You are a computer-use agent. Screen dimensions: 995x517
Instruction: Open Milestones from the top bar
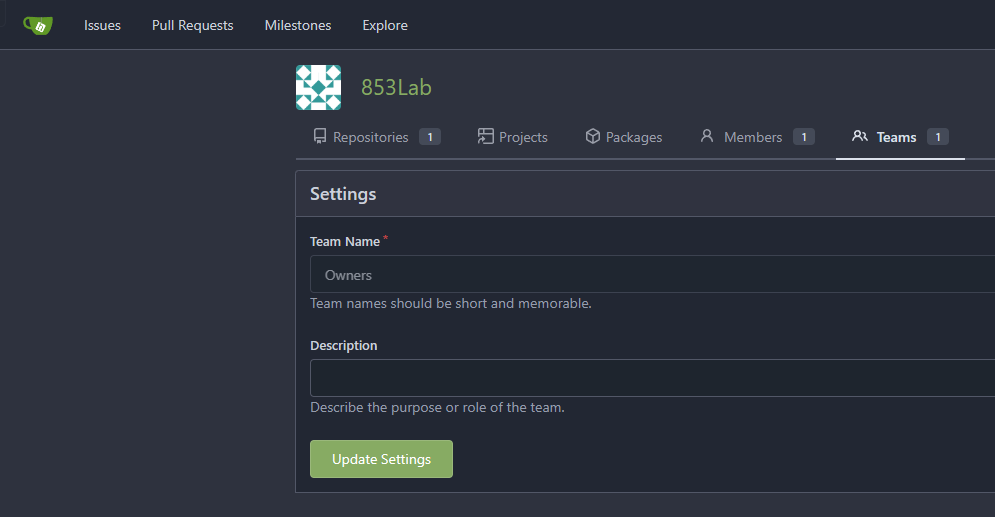[x=297, y=25]
